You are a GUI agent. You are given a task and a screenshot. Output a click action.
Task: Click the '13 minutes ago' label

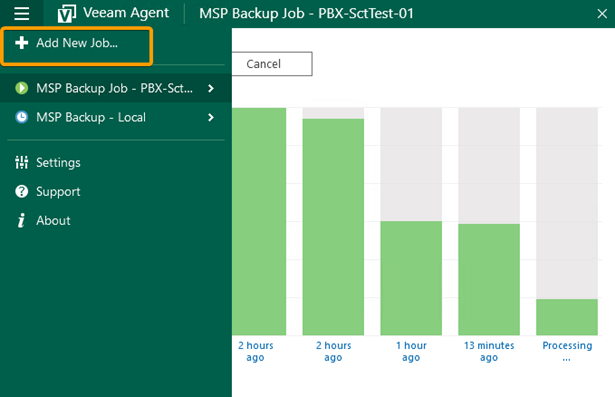(x=489, y=351)
